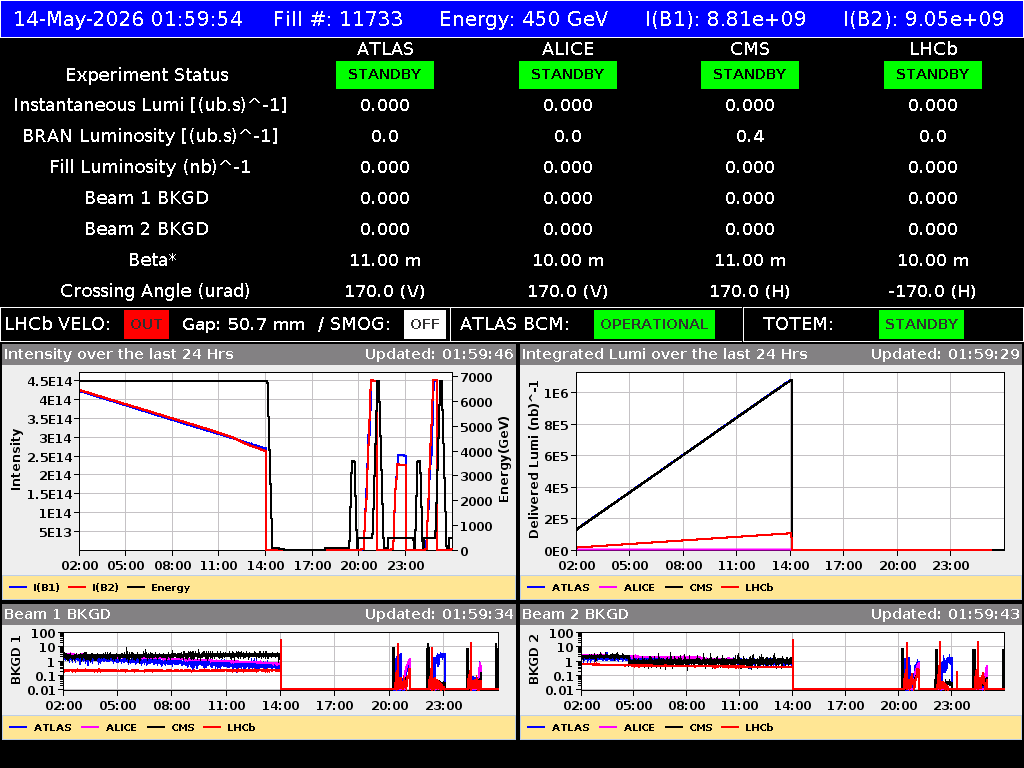Select the I(B1): 8.81e+09 intensity readout
Image resolution: width=1024 pixels, height=768 pixels.
(726, 18)
